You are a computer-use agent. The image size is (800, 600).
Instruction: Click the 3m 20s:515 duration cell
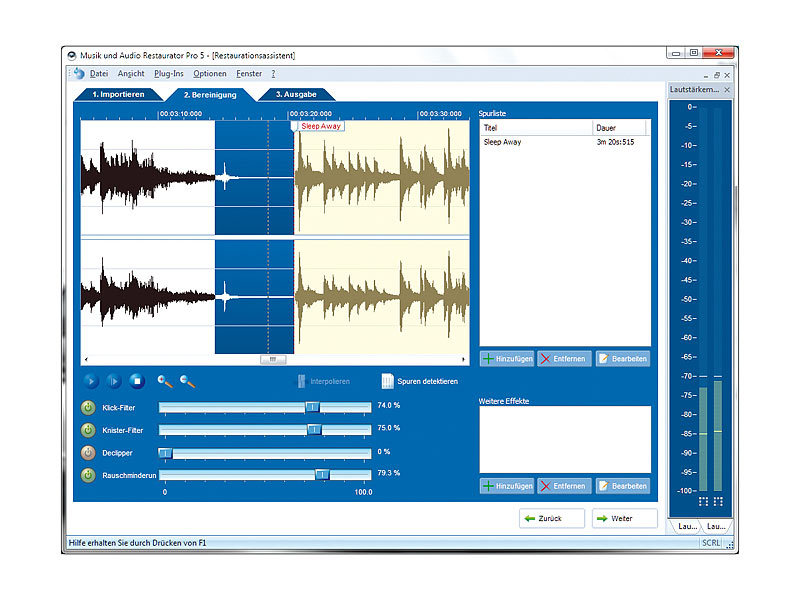click(615, 142)
